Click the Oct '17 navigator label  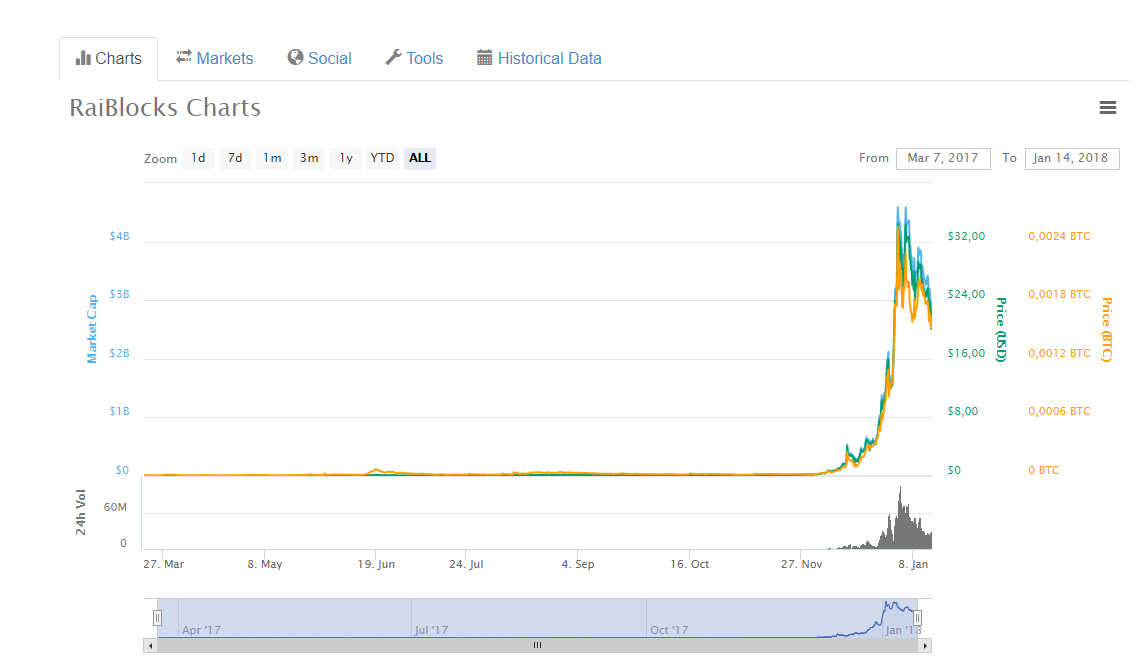[669, 630]
